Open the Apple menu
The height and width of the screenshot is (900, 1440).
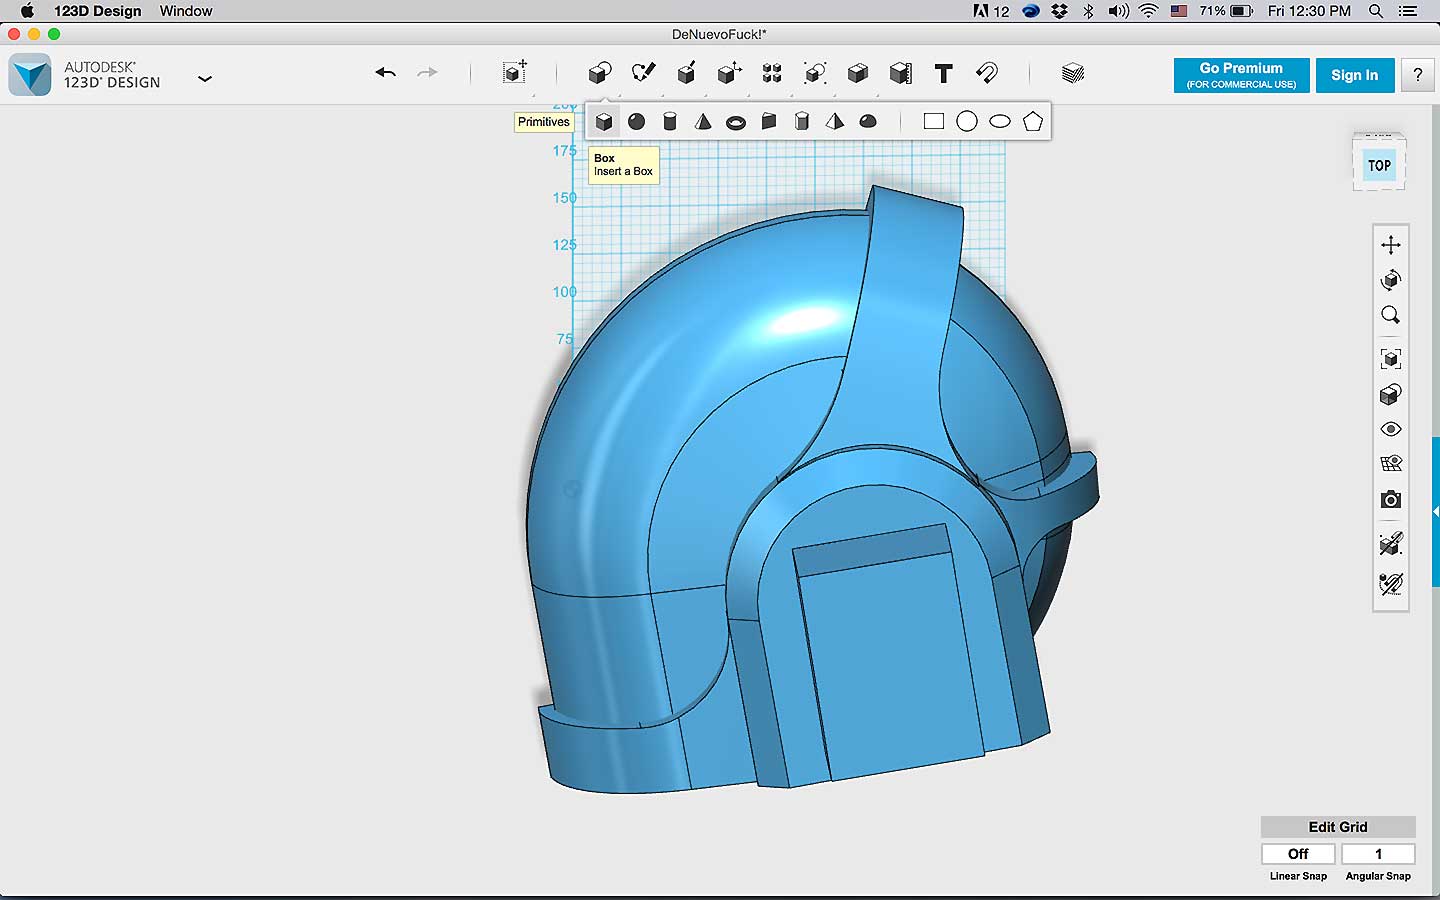[x=27, y=11]
